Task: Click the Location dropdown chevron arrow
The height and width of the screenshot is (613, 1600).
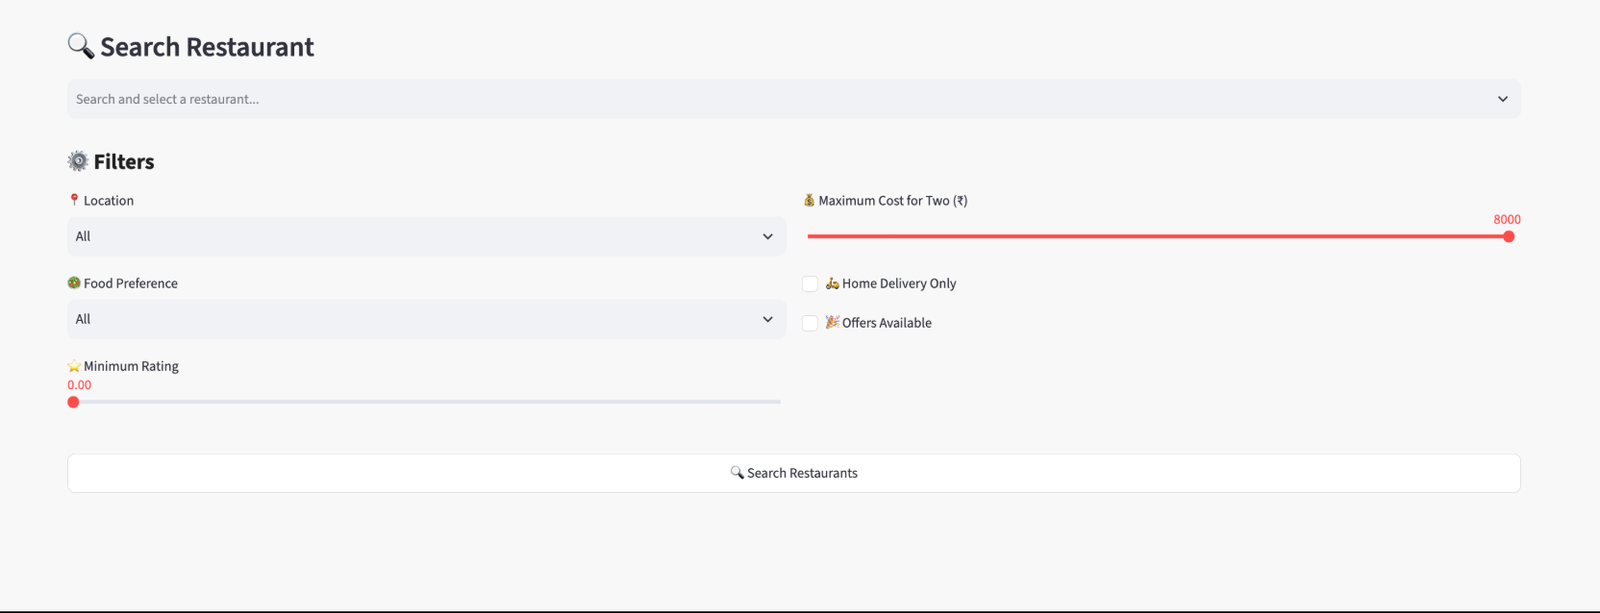Action: point(768,237)
